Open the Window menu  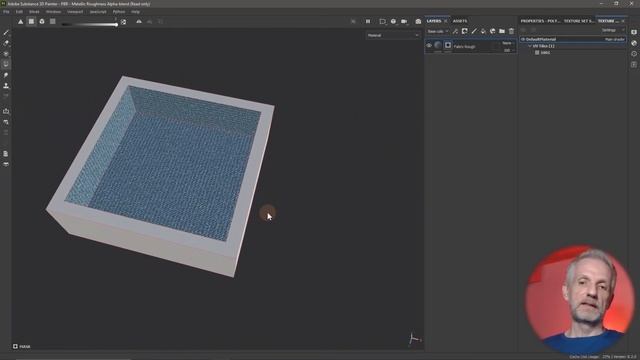(53, 12)
